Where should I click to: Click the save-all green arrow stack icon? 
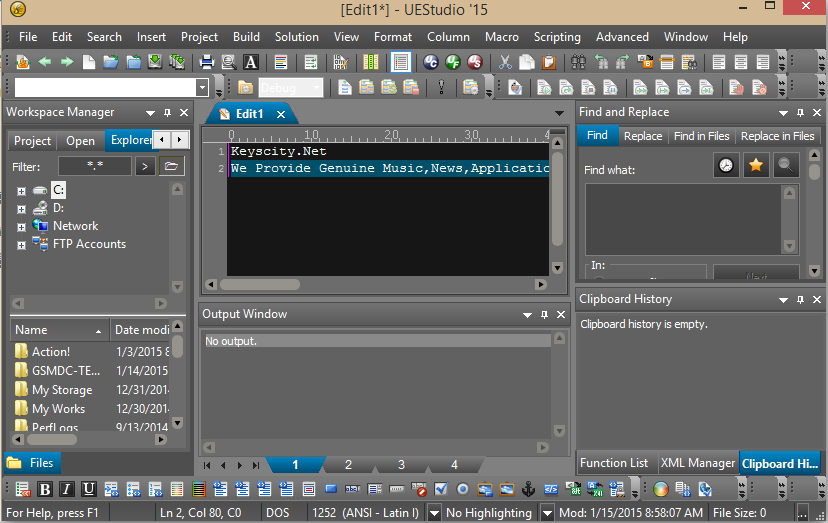click(x=177, y=62)
